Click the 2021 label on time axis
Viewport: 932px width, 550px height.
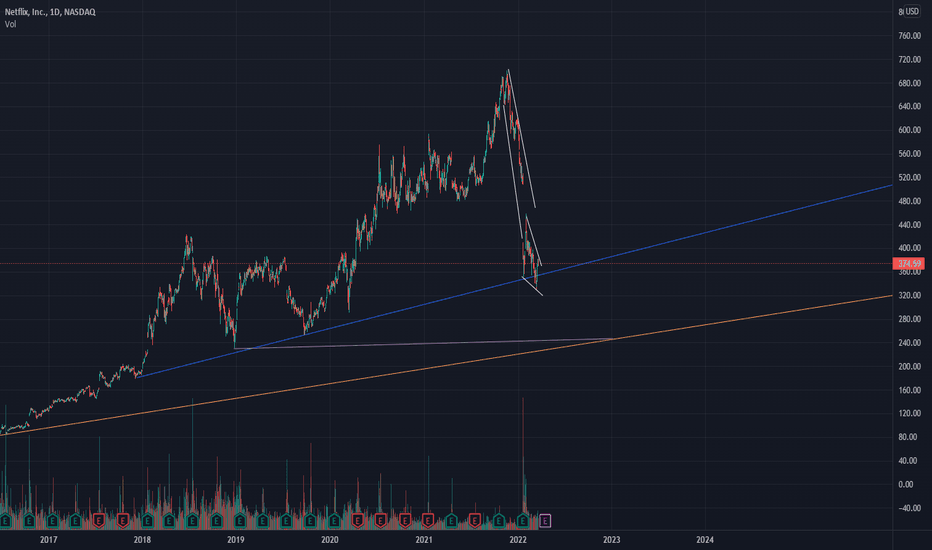point(424,540)
